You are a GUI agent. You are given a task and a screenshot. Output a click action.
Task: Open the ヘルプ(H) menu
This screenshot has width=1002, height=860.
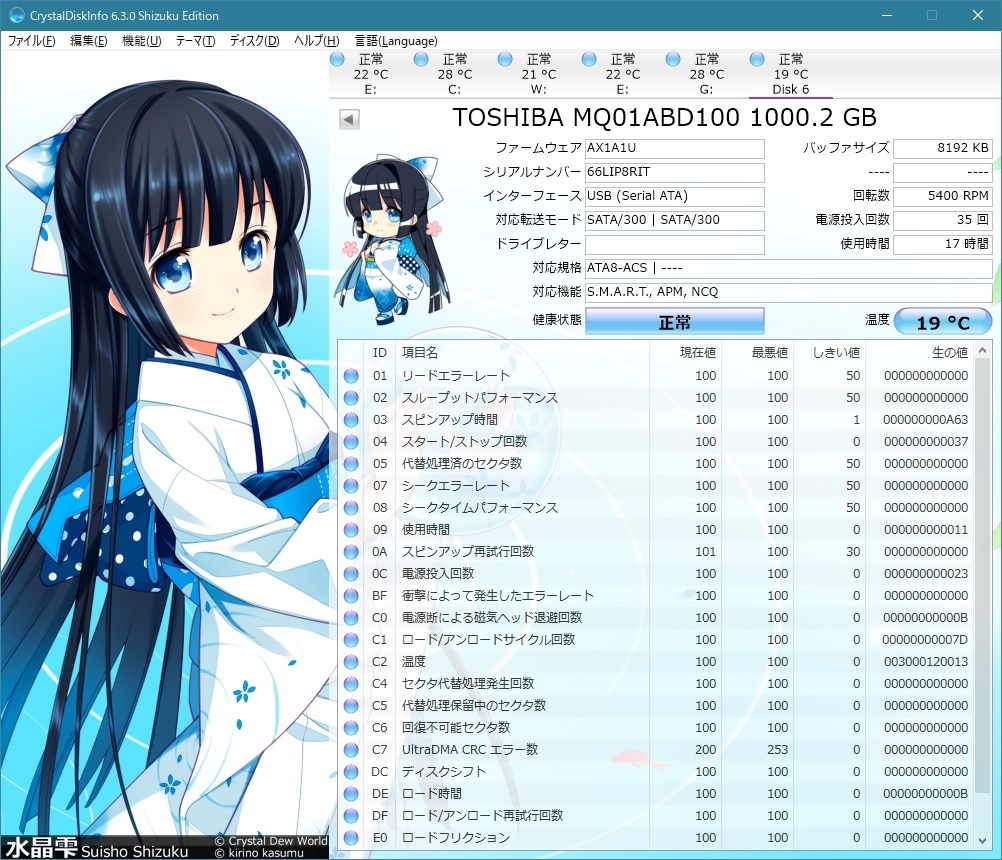click(x=316, y=41)
